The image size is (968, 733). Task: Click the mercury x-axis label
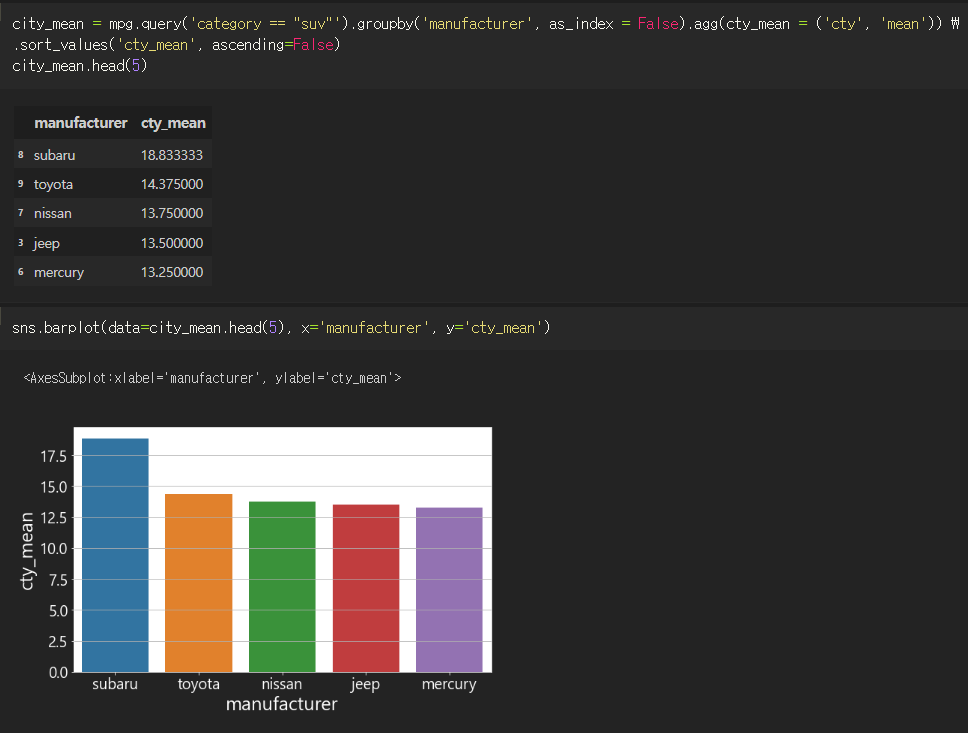coord(449,684)
